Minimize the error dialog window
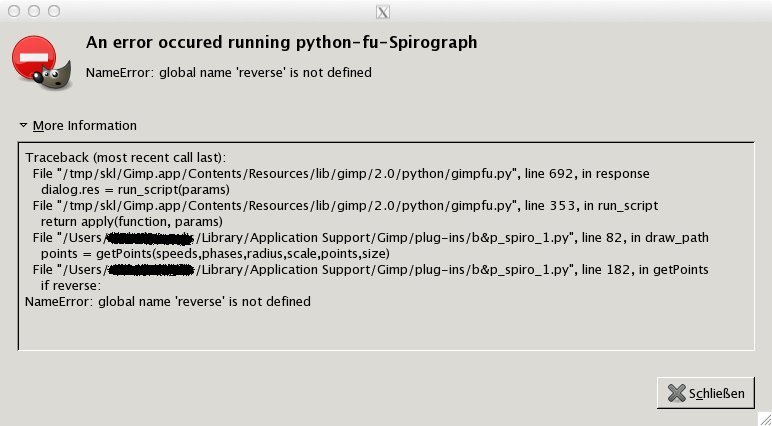 [33, 11]
